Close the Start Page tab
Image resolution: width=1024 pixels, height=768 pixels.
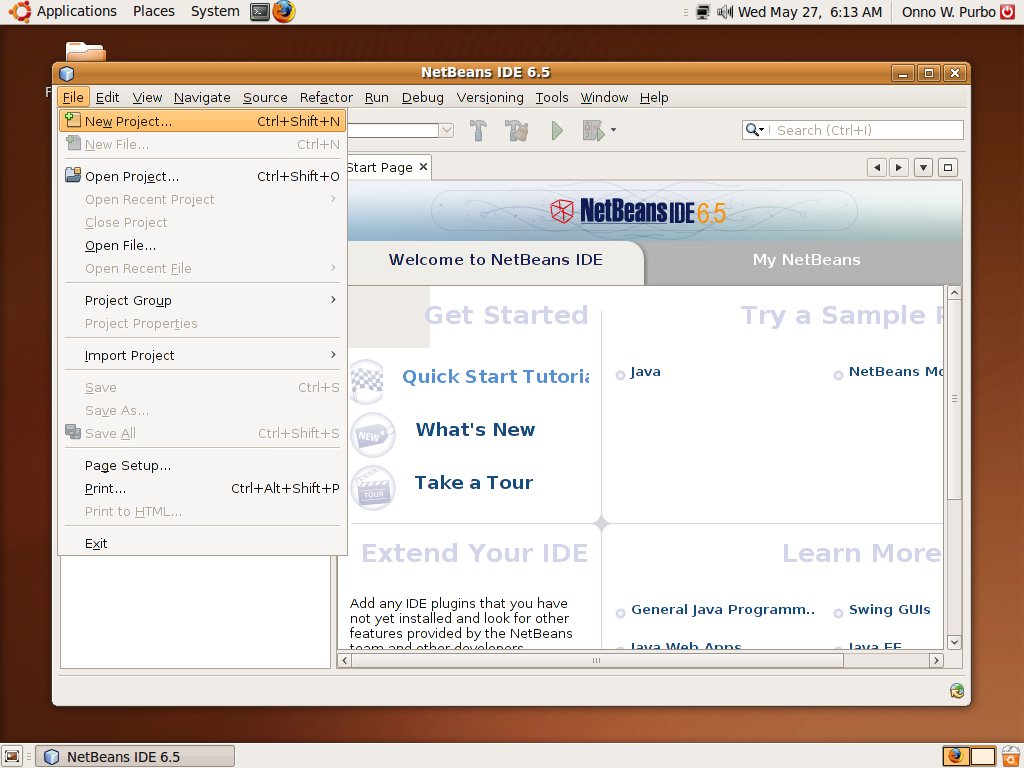[x=423, y=167]
